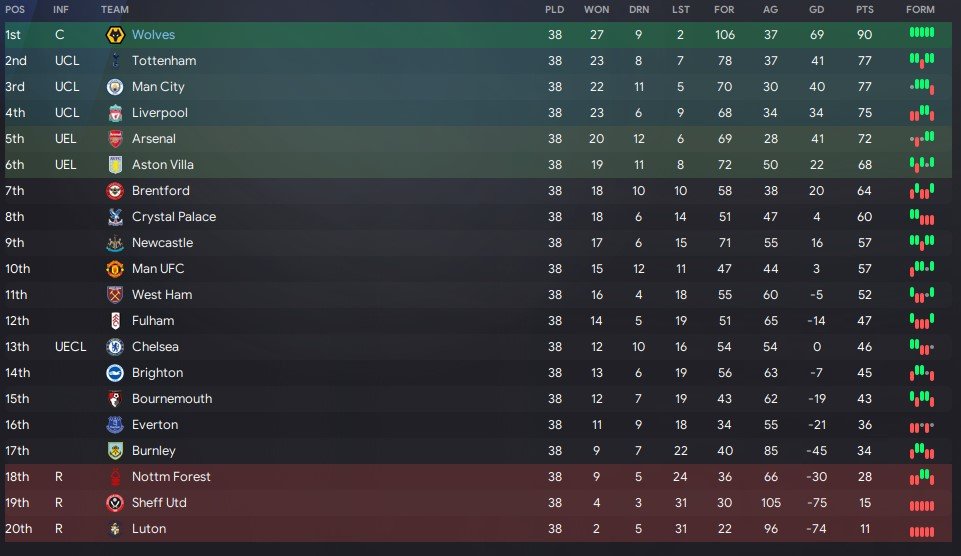Sort table by PTS column header
This screenshot has width=961, height=556.
pyautogui.click(x=865, y=10)
